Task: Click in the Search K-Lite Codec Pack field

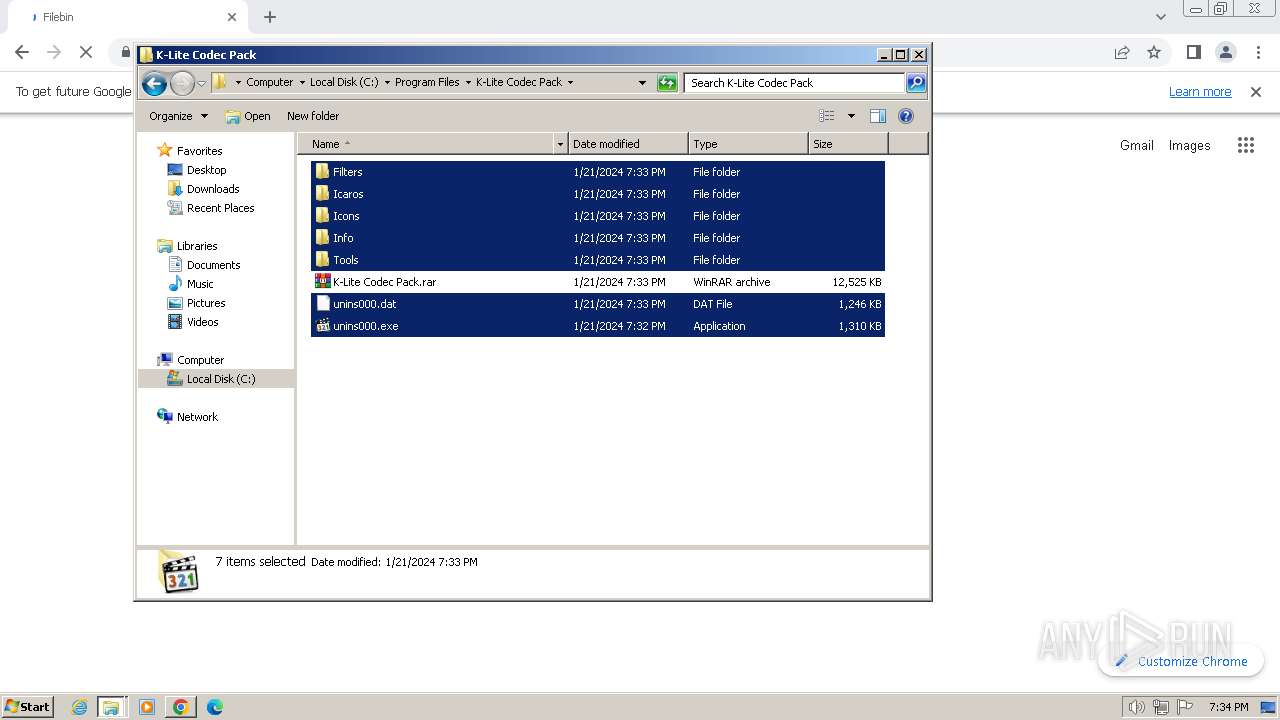Action: click(x=795, y=83)
